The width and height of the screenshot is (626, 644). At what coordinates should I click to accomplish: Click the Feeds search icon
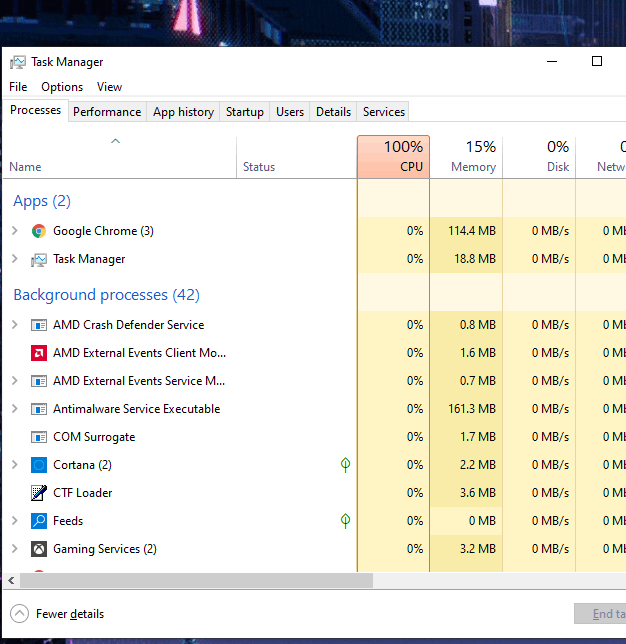coord(39,521)
